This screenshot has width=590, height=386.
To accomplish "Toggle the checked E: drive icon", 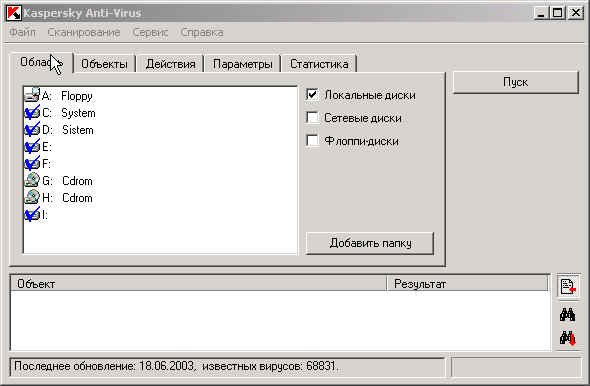I will click(x=32, y=146).
